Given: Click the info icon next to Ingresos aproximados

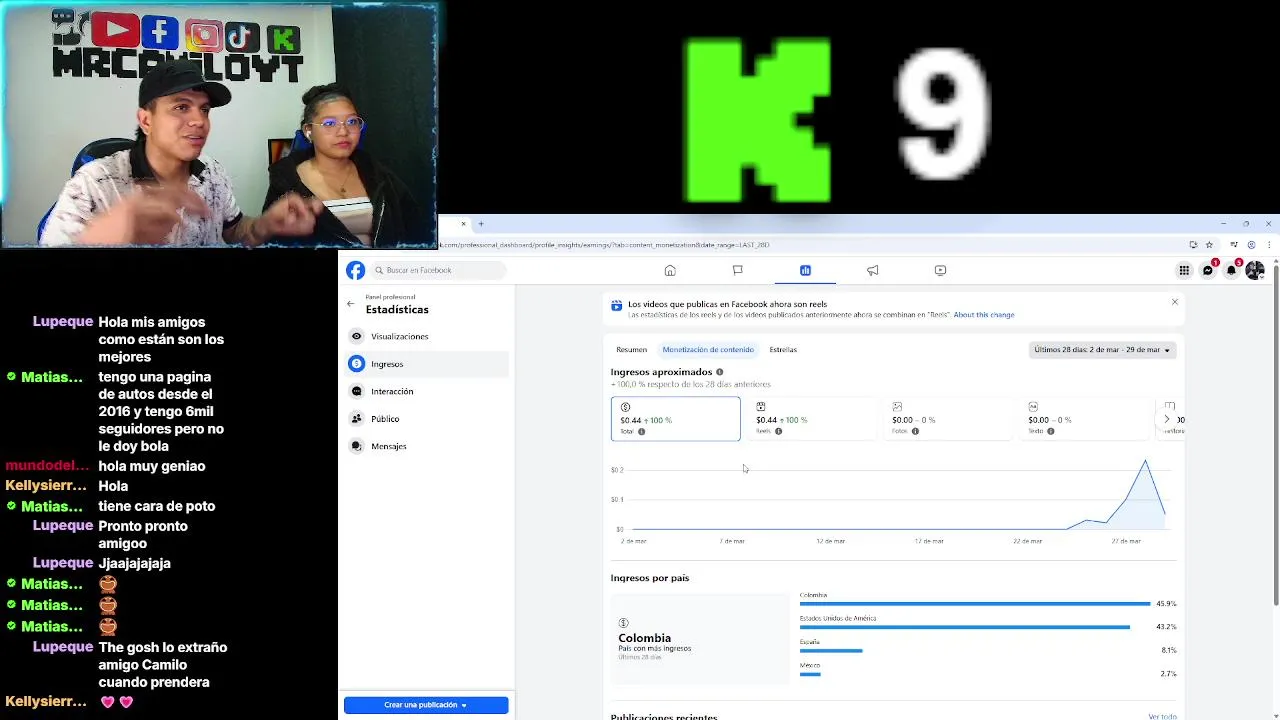Looking at the screenshot, I should [x=719, y=372].
